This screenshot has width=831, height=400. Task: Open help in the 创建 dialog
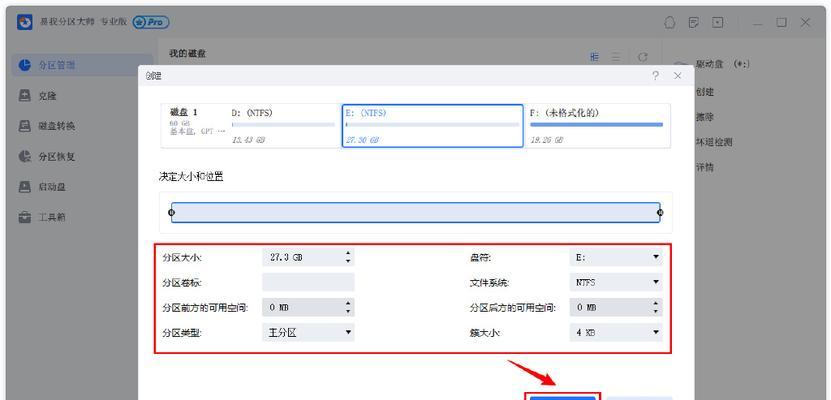click(x=656, y=76)
